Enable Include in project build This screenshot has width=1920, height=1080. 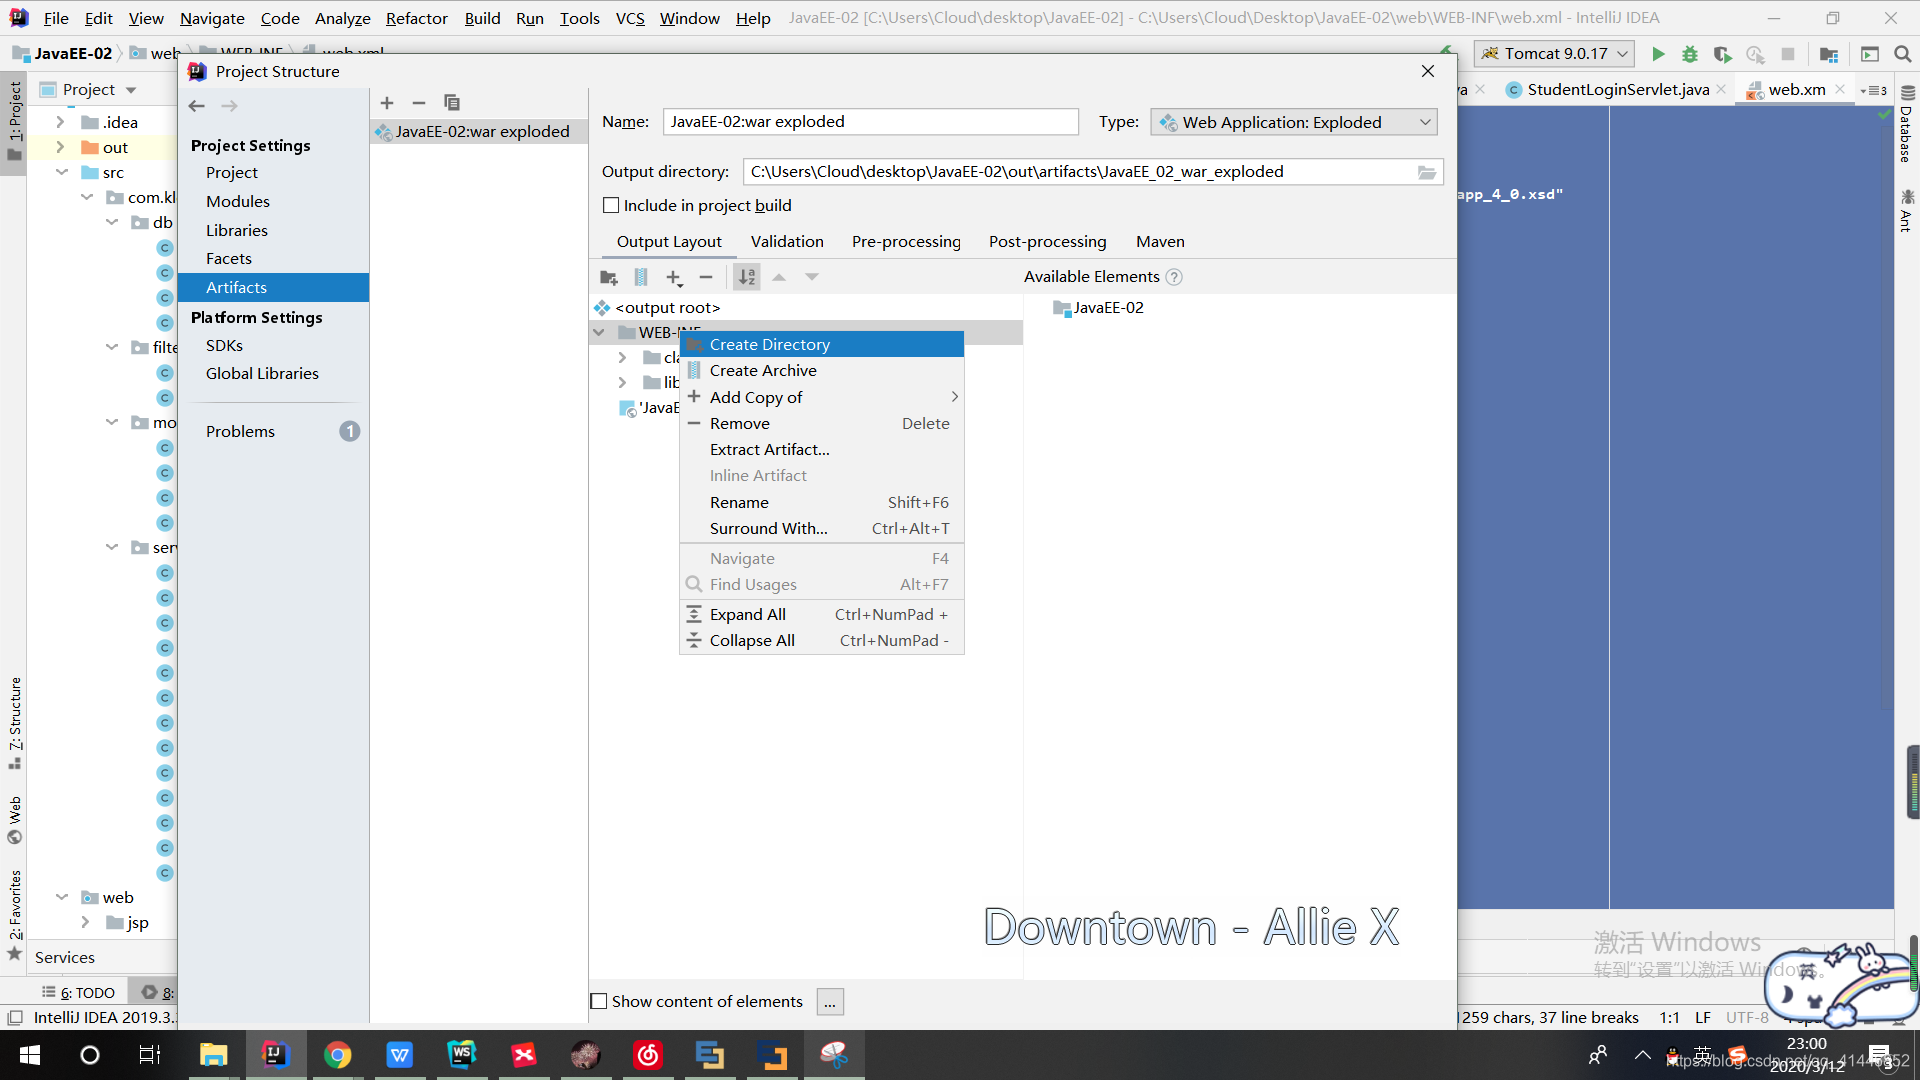pyautogui.click(x=611, y=205)
